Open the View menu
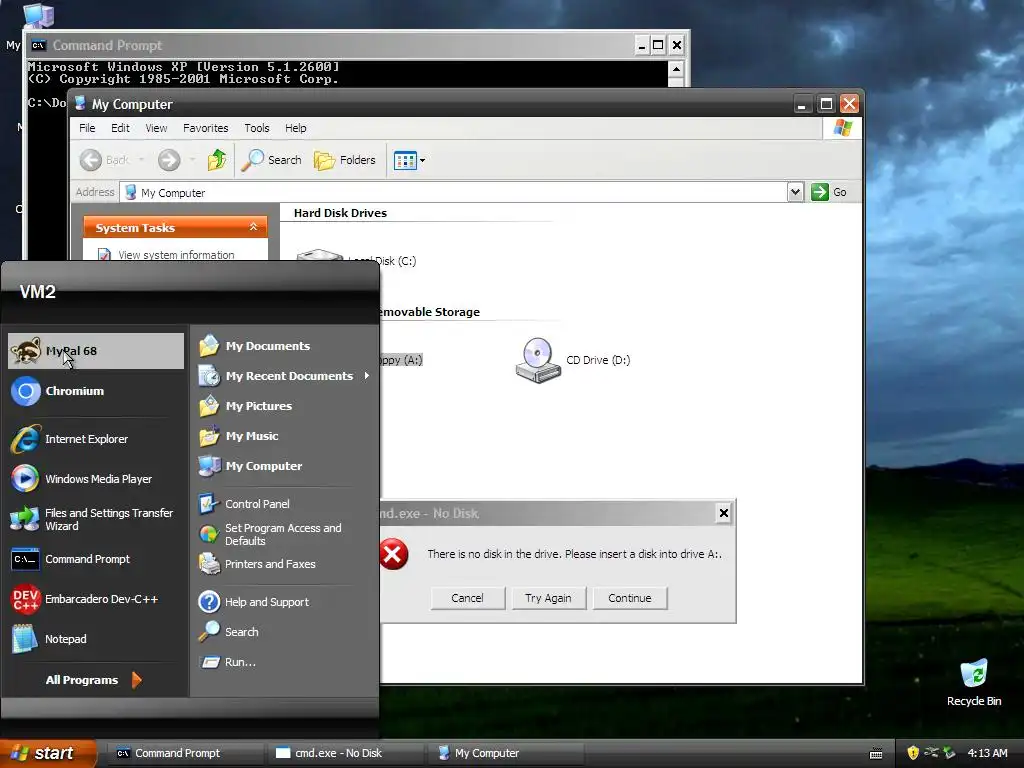The width and height of the screenshot is (1024, 768). [156, 128]
